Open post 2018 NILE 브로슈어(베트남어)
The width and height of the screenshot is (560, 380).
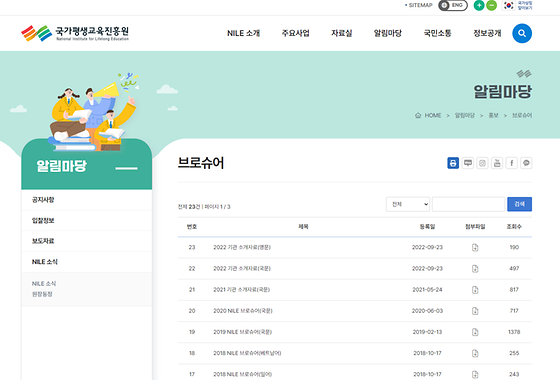click(x=247, y=353)
